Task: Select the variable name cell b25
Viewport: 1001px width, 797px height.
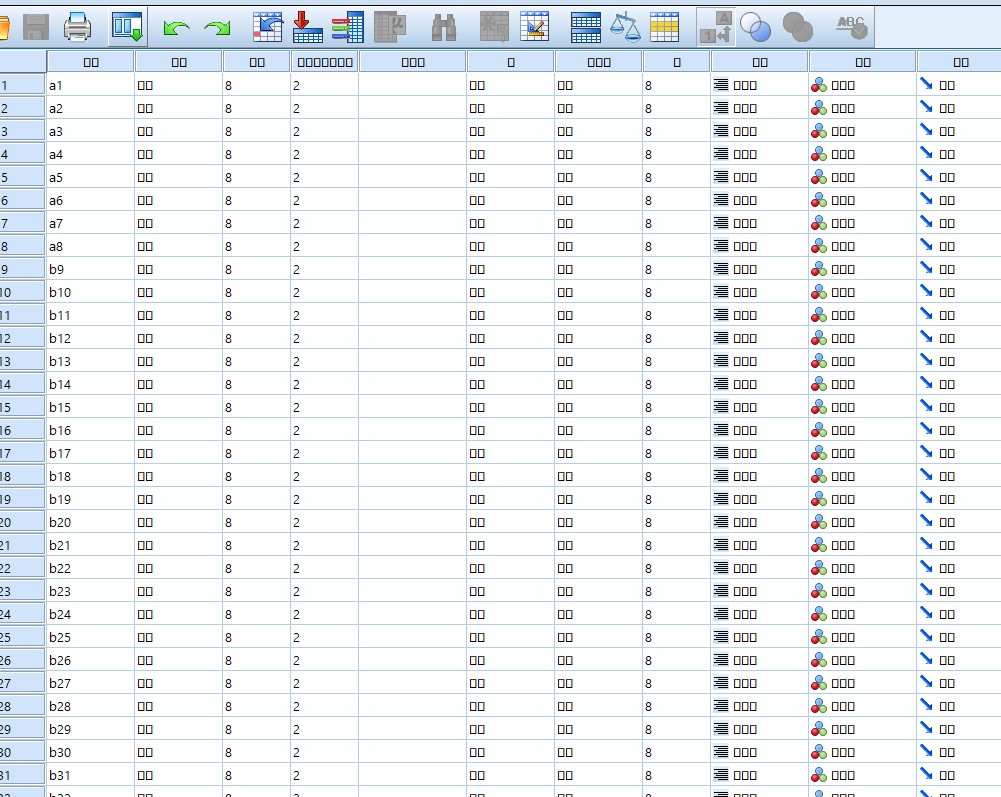Action: coord(90,637)
